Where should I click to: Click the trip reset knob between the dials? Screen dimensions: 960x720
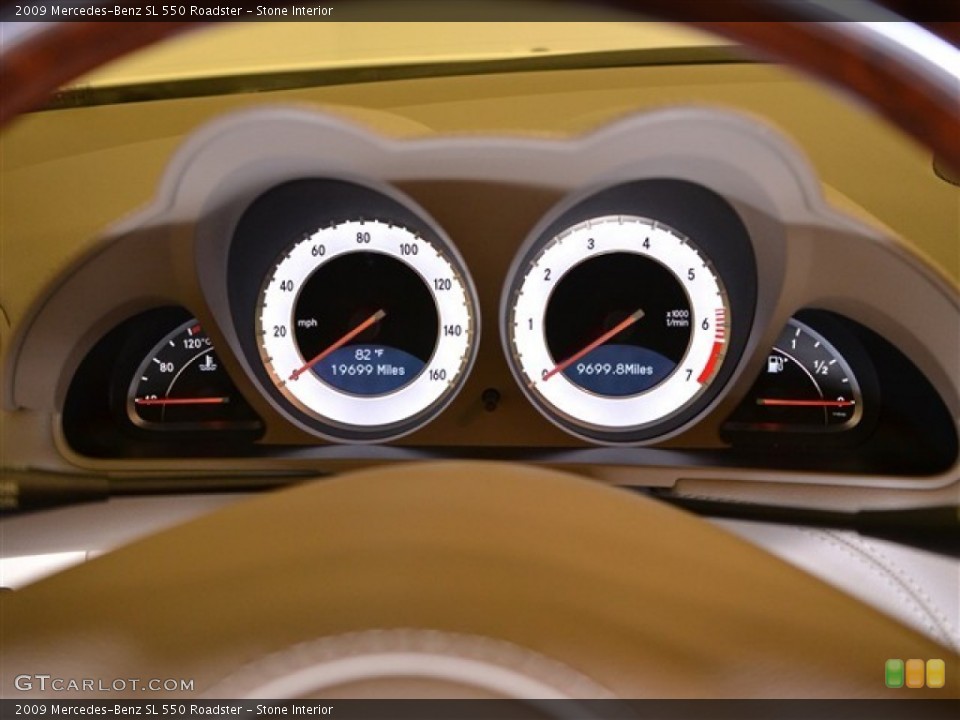click(490, 399)
